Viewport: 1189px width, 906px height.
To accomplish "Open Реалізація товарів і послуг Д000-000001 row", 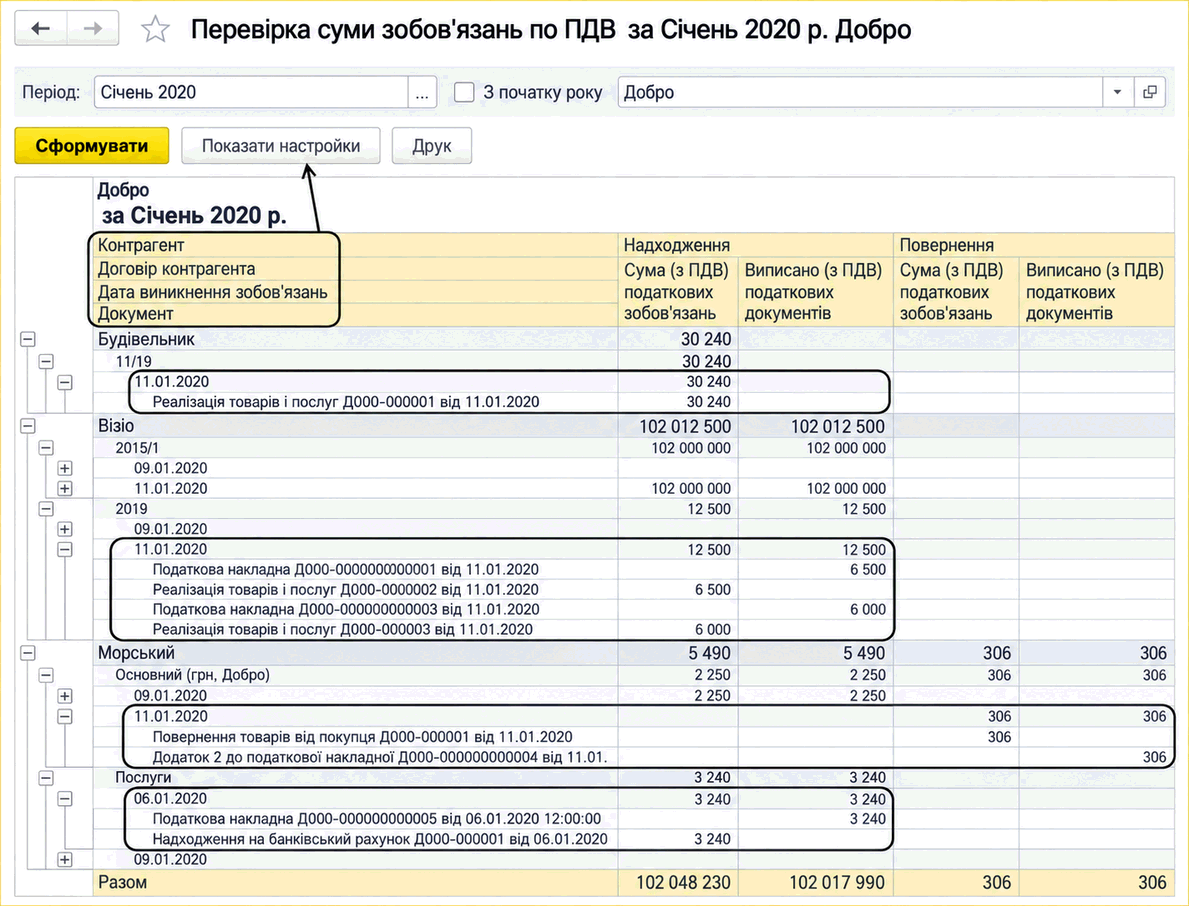I will coord(346,402).
